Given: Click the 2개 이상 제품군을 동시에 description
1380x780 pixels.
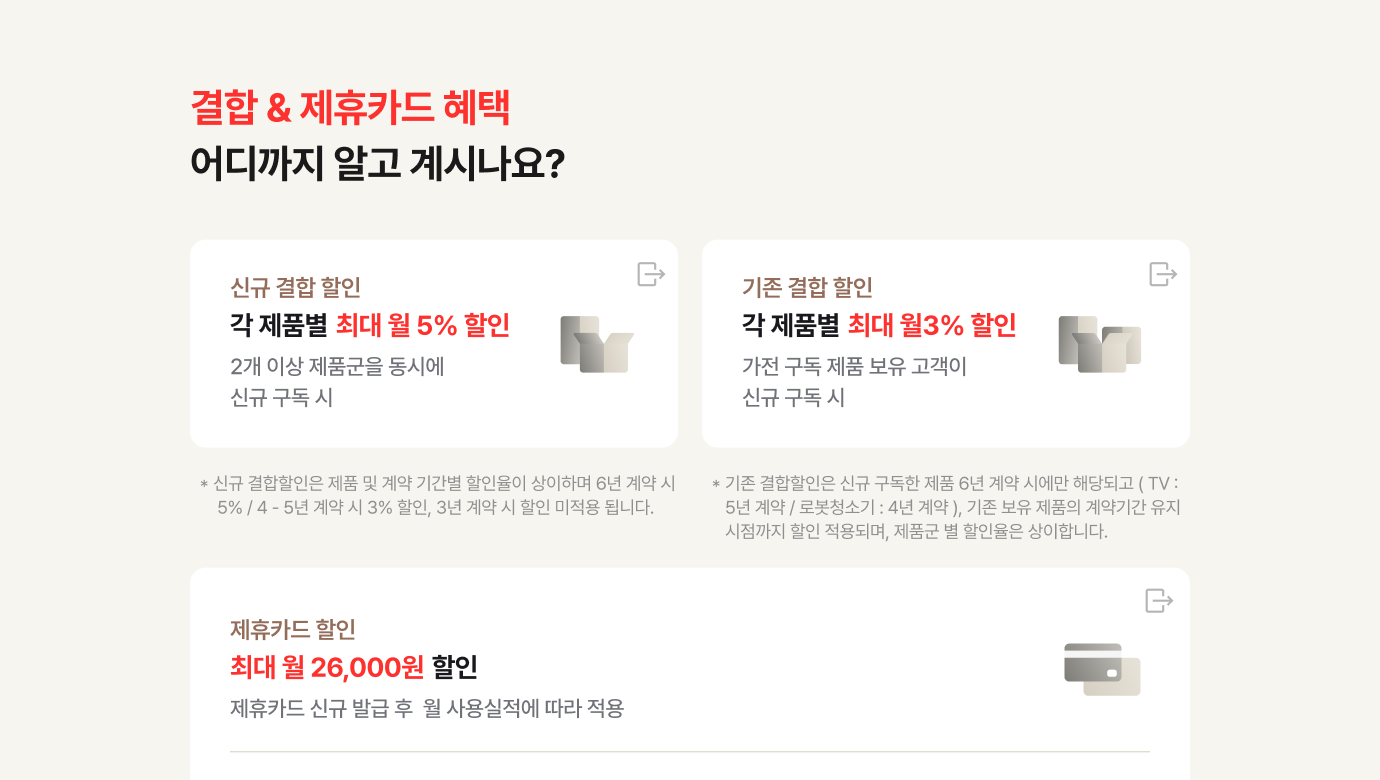Looking at the screenshot, I should [337, 367].
